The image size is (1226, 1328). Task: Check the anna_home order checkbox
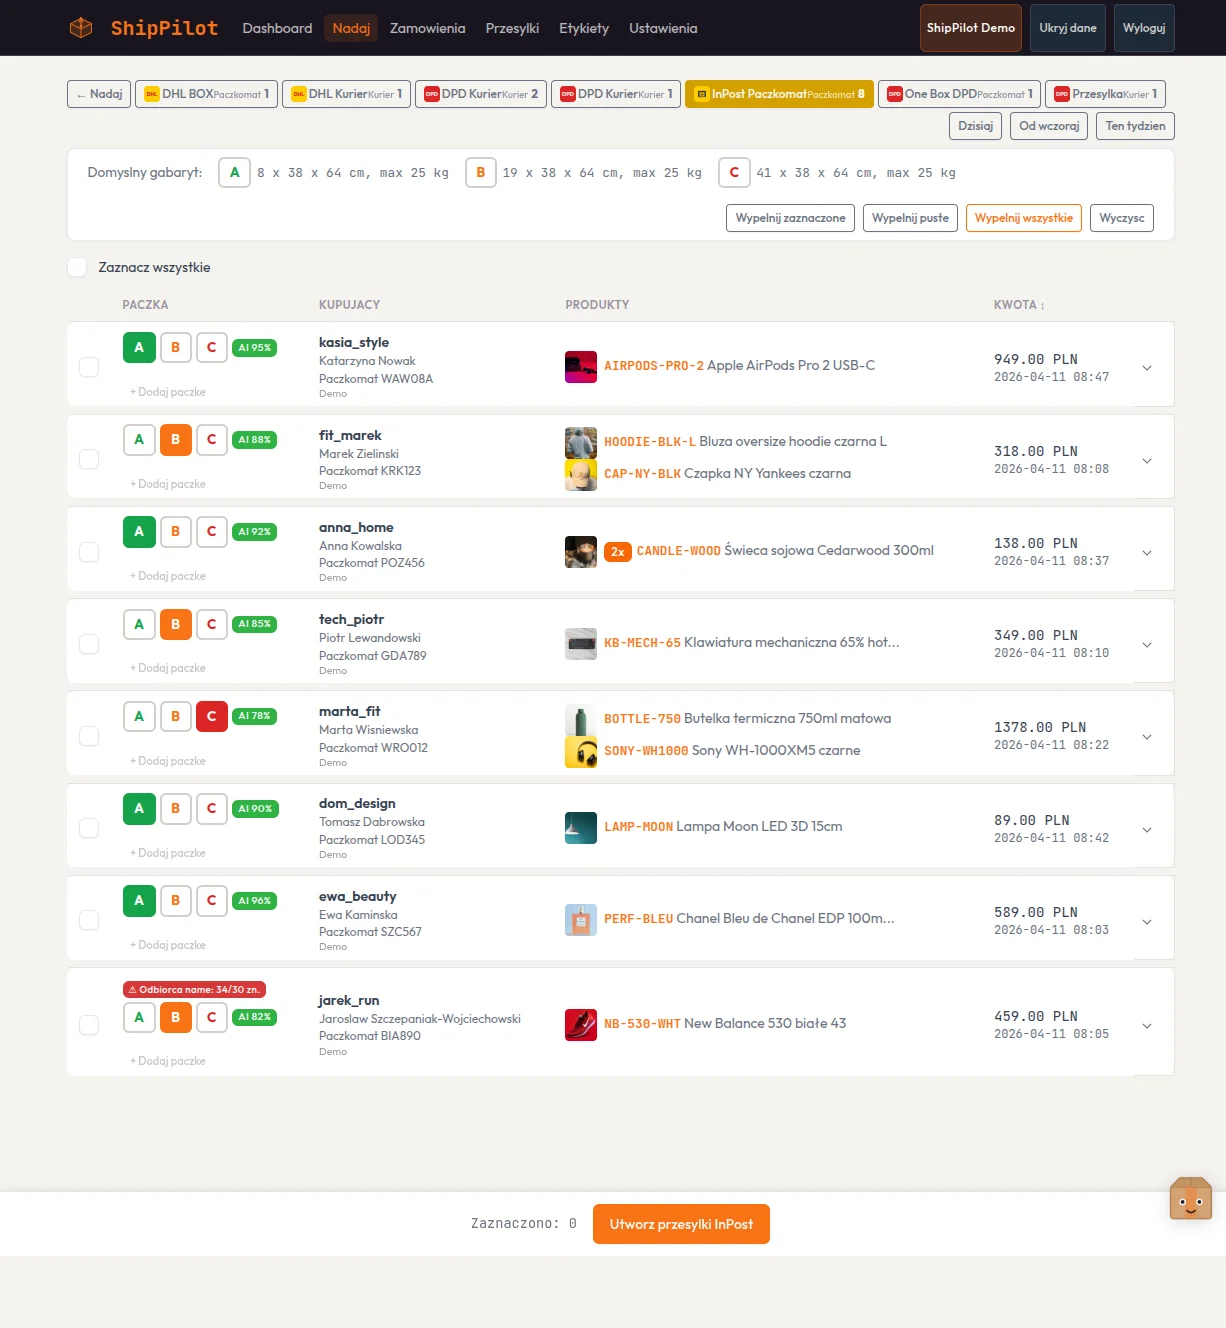(89, 552)
